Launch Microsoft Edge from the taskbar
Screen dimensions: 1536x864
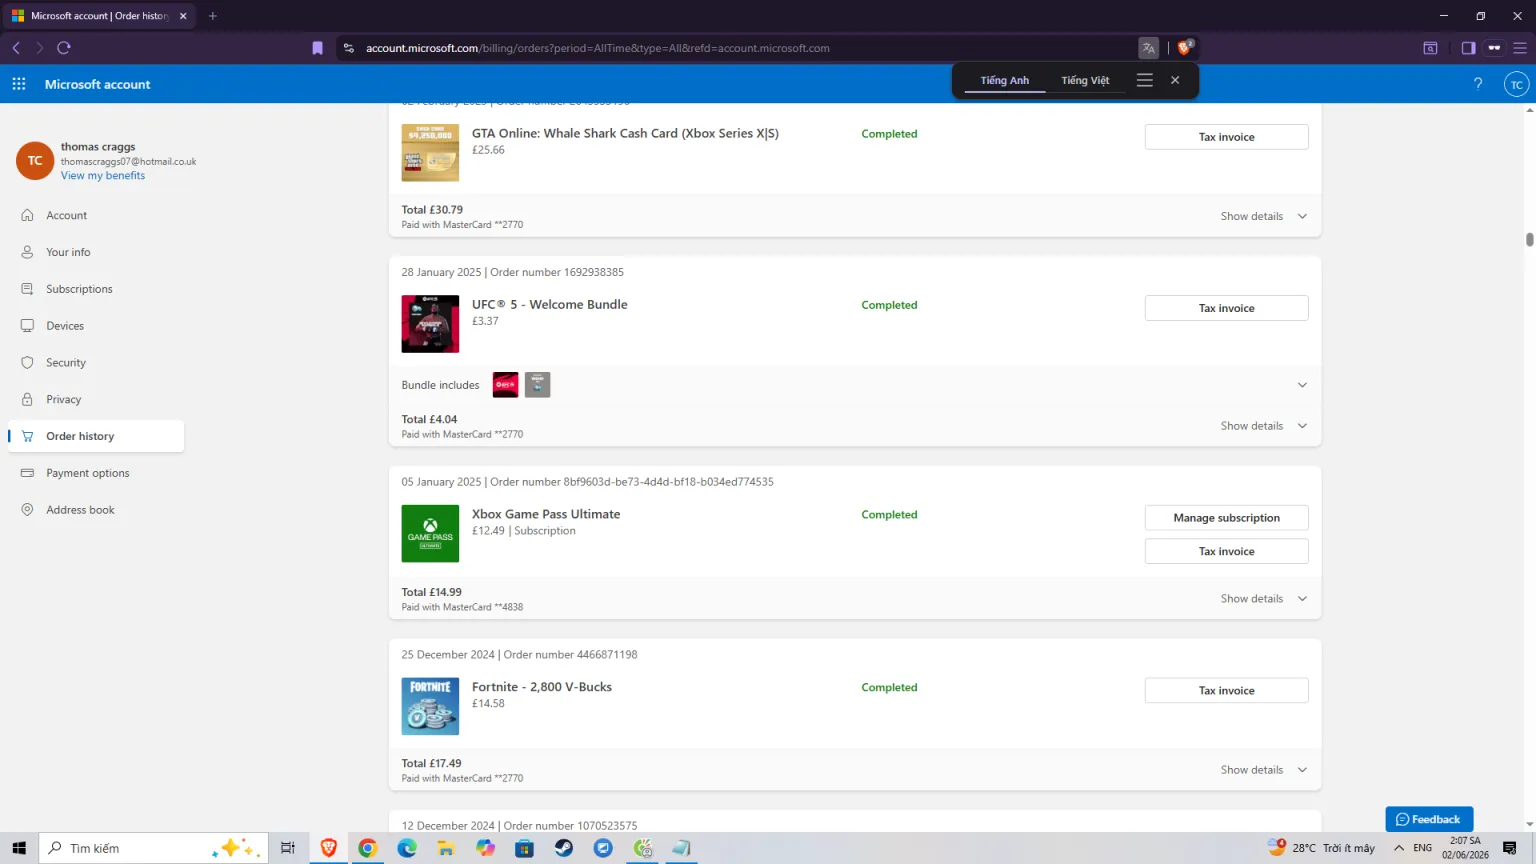[x=407, y=848]
